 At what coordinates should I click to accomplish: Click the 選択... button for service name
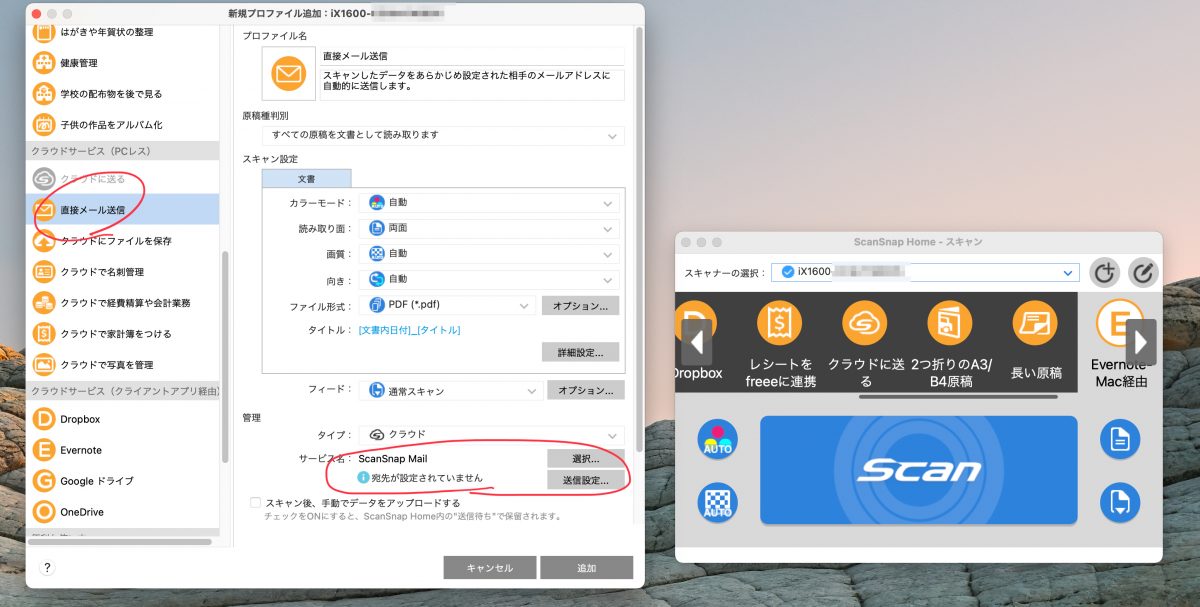[586, 459]
